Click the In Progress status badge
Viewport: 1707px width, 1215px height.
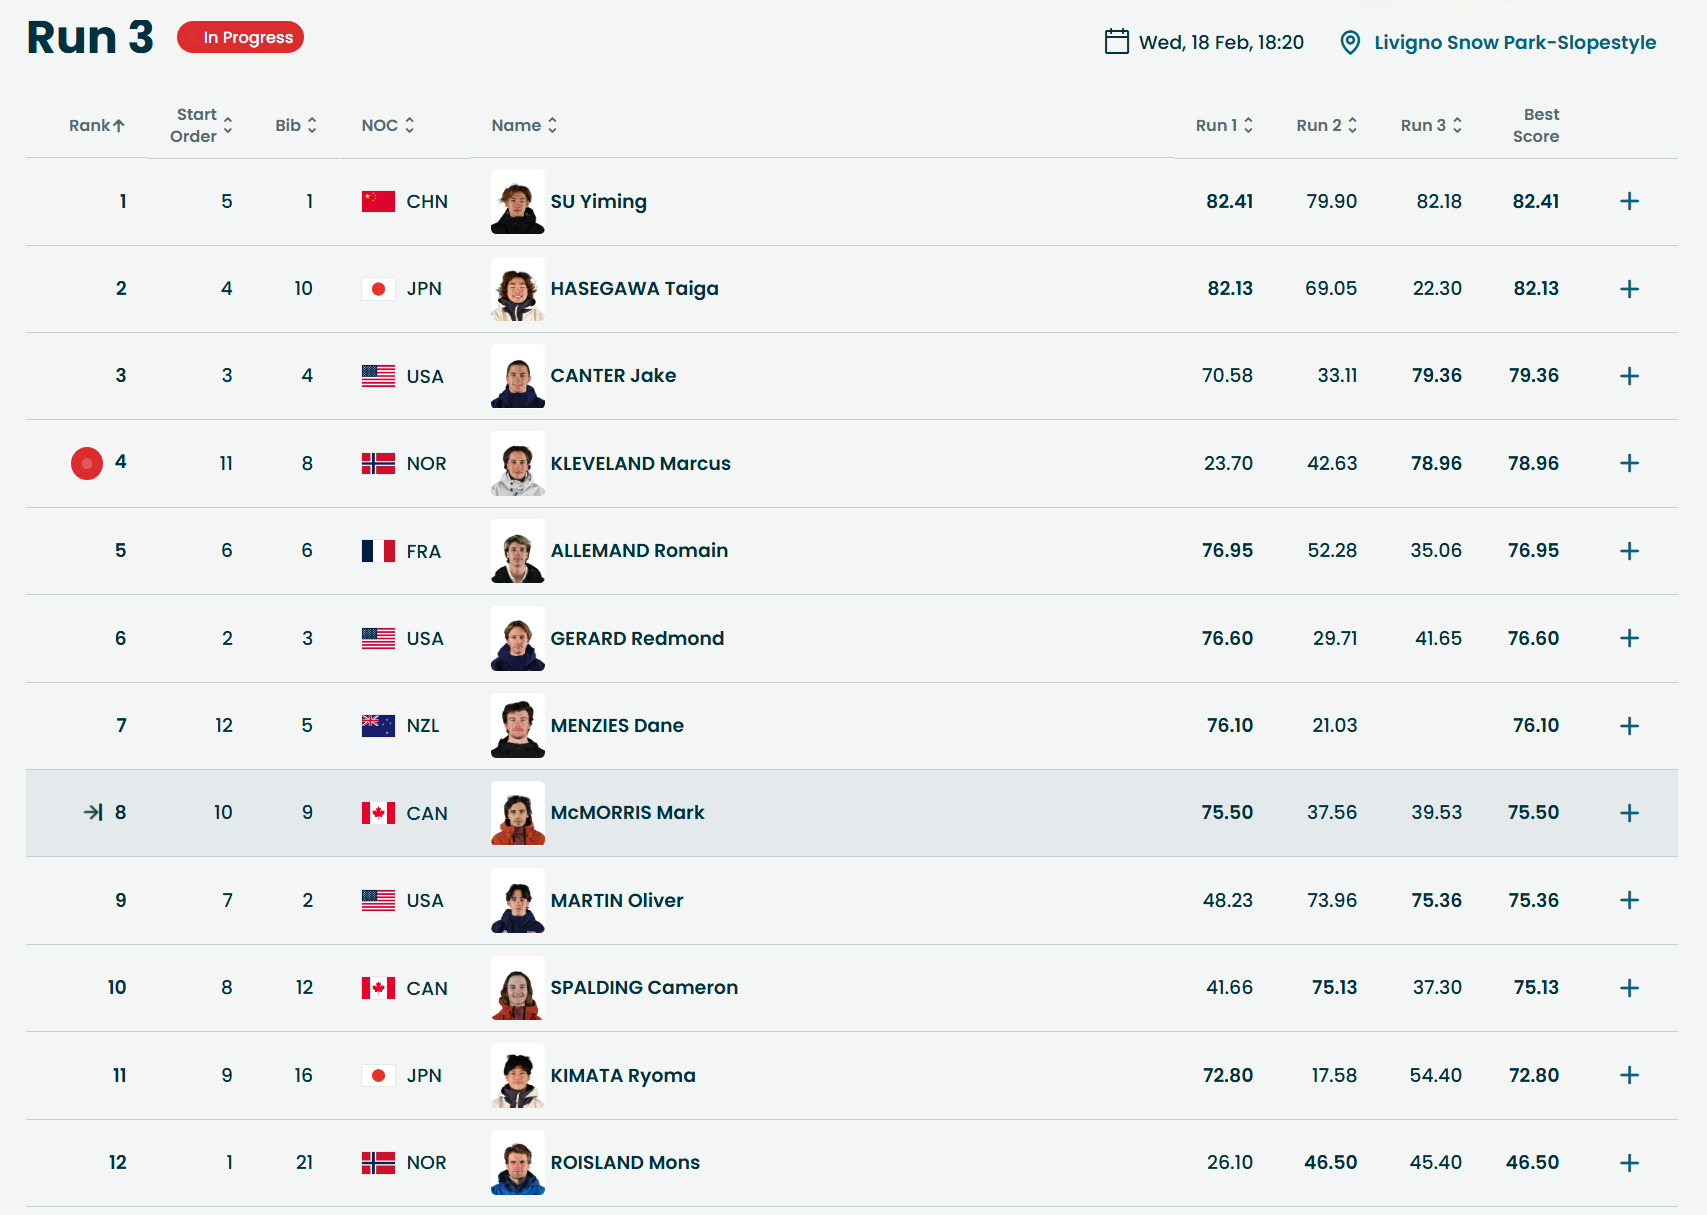pos(241,37)
